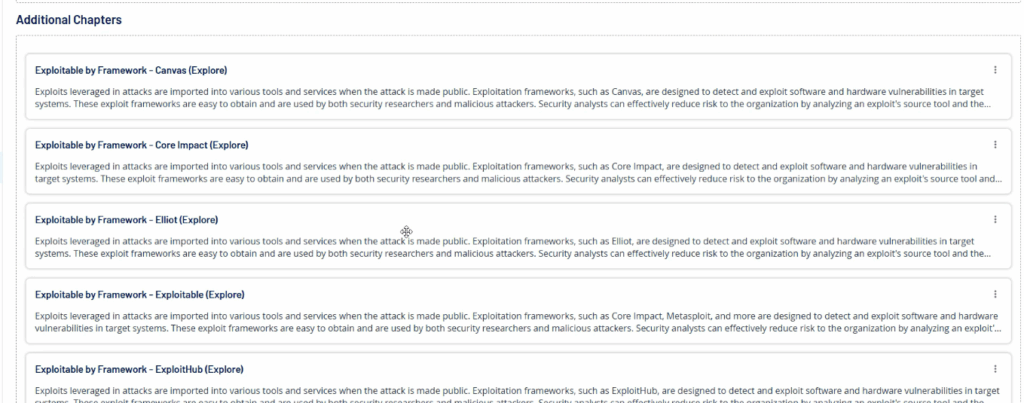Screen dimensions: 1024x403
Task: Click three-dot menu on Elliot chapter
Action: [x=995, y=219]
